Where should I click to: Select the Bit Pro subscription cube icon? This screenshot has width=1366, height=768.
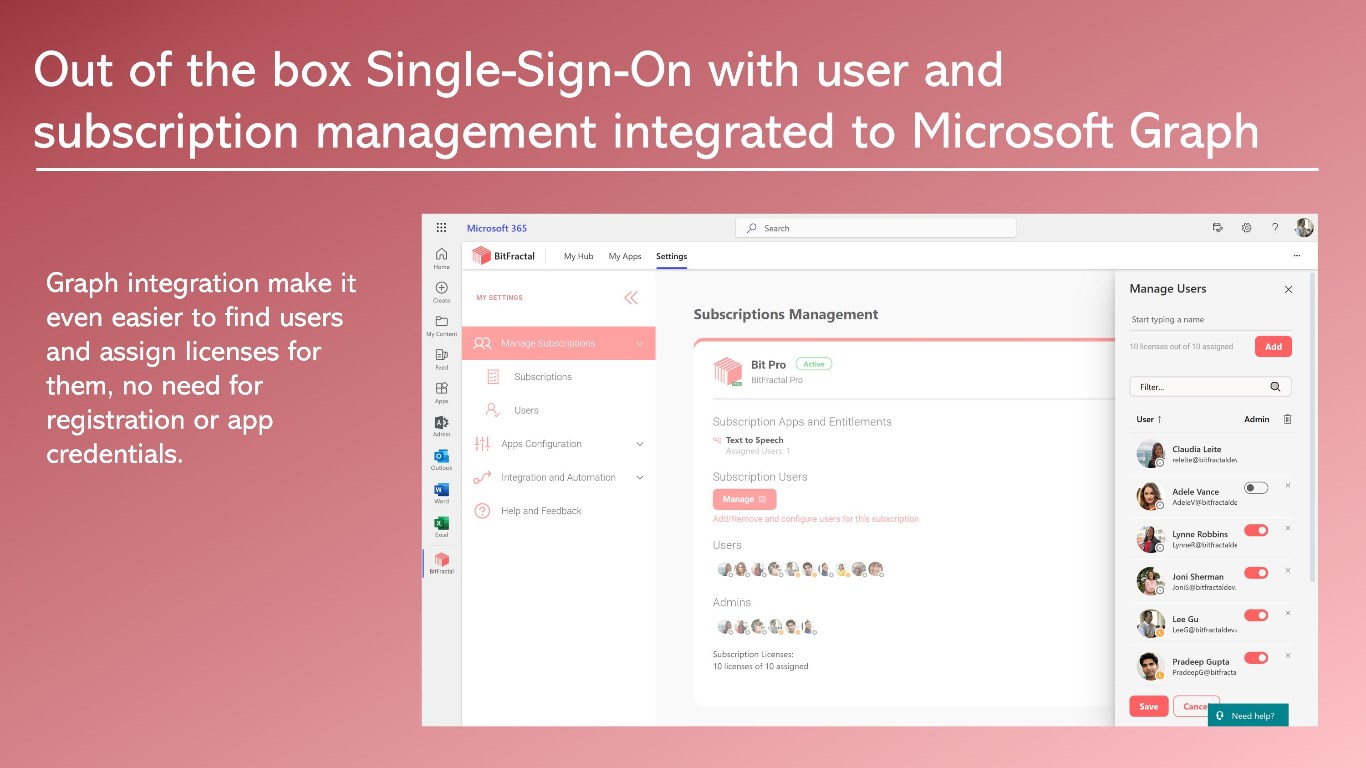pyautogui.click(x=728, y=371)
